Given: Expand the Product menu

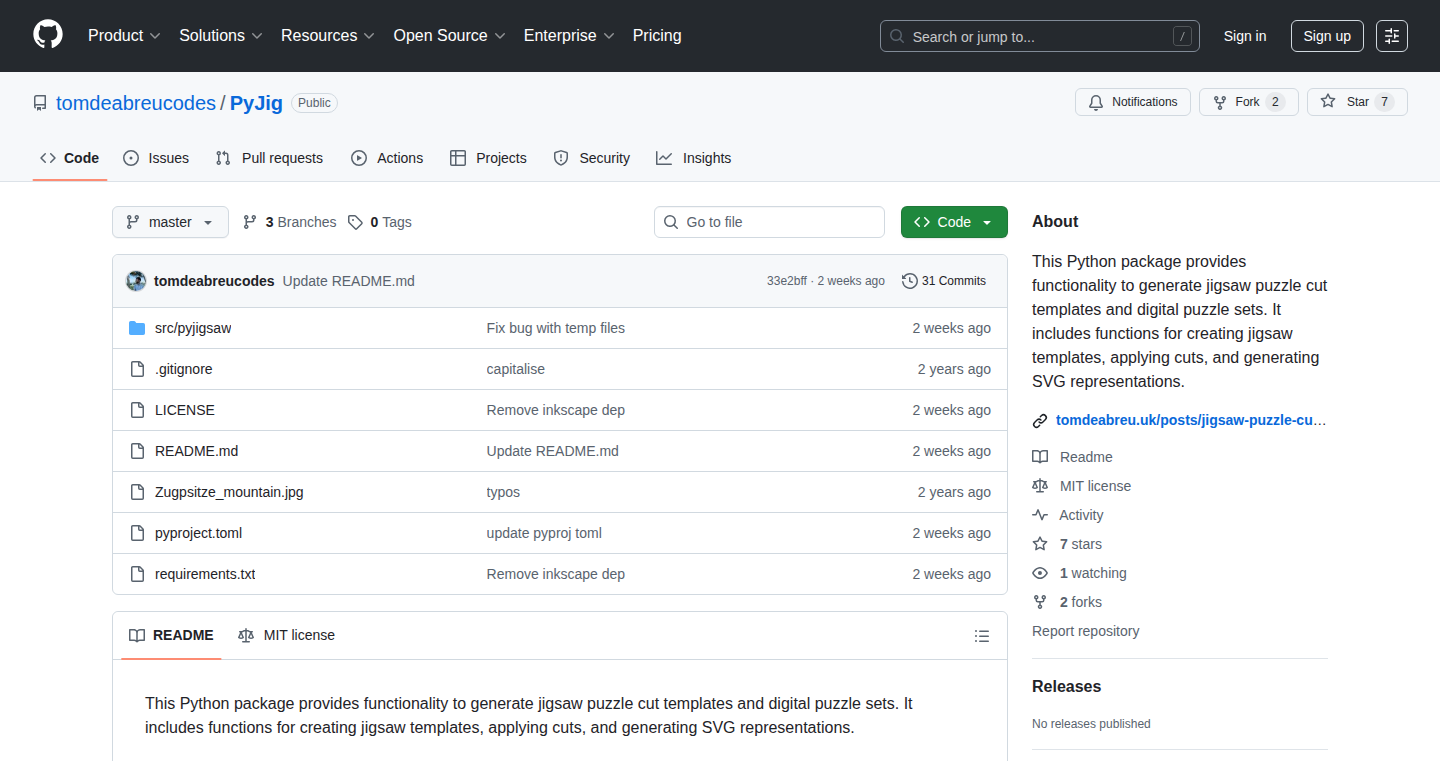Looking at the screenshot, I should tap(124, 36).
